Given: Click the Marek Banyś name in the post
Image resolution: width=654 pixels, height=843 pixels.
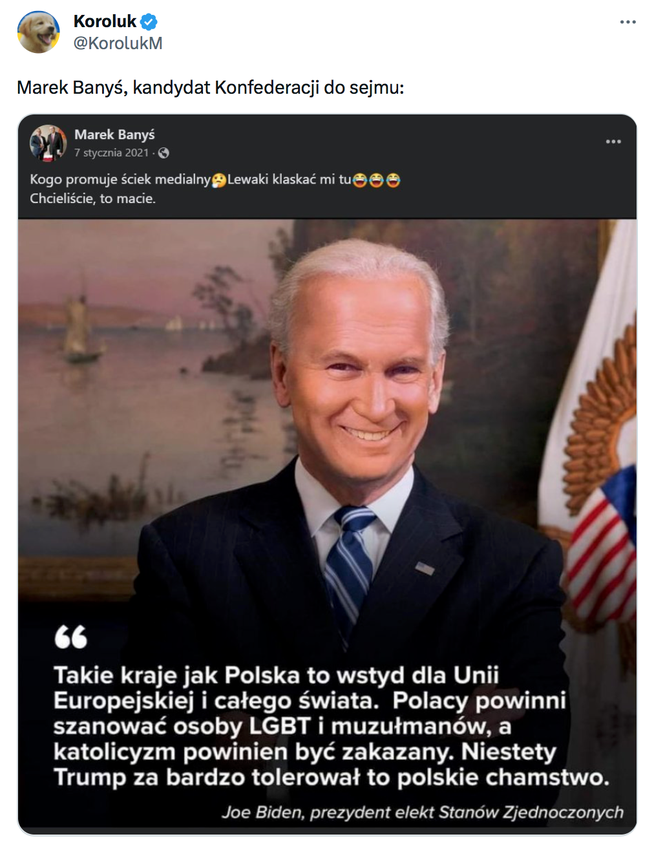Looking at the screenshot, I should click(x=114, y=135).
